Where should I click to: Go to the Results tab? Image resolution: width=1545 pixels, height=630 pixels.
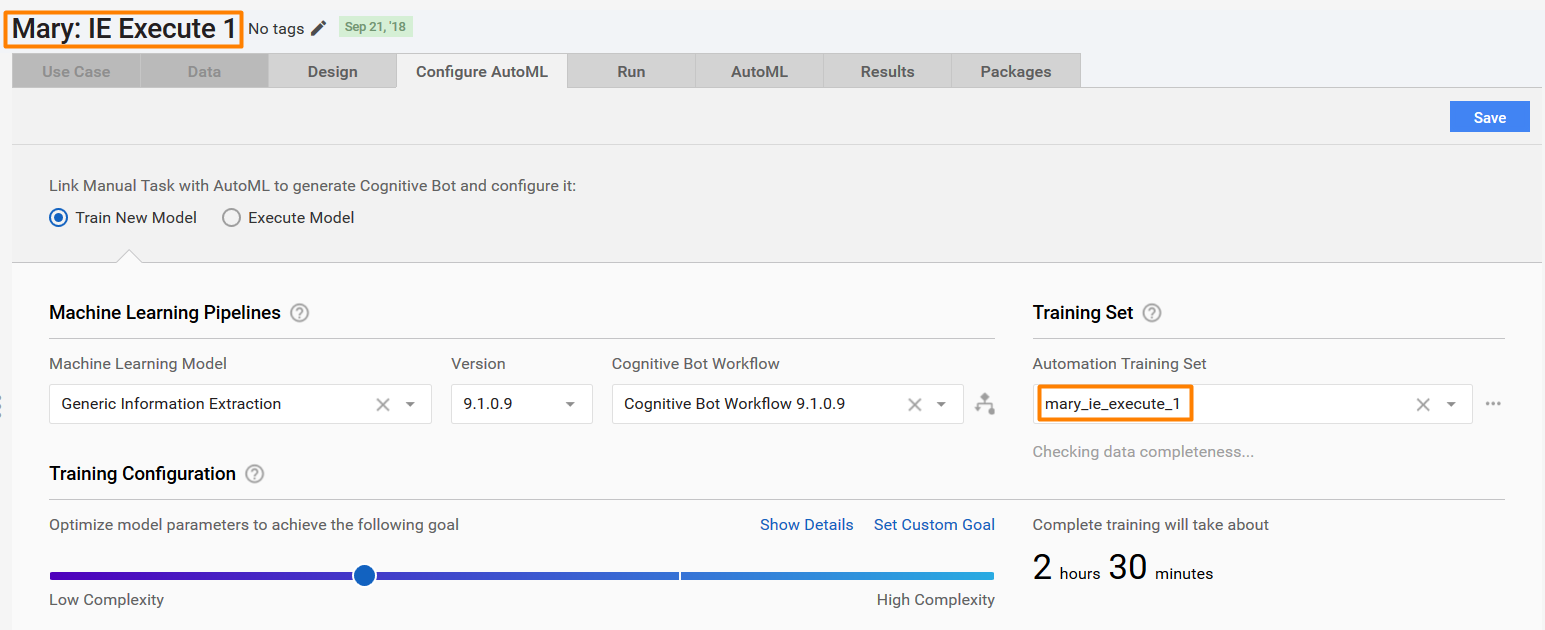887,71
